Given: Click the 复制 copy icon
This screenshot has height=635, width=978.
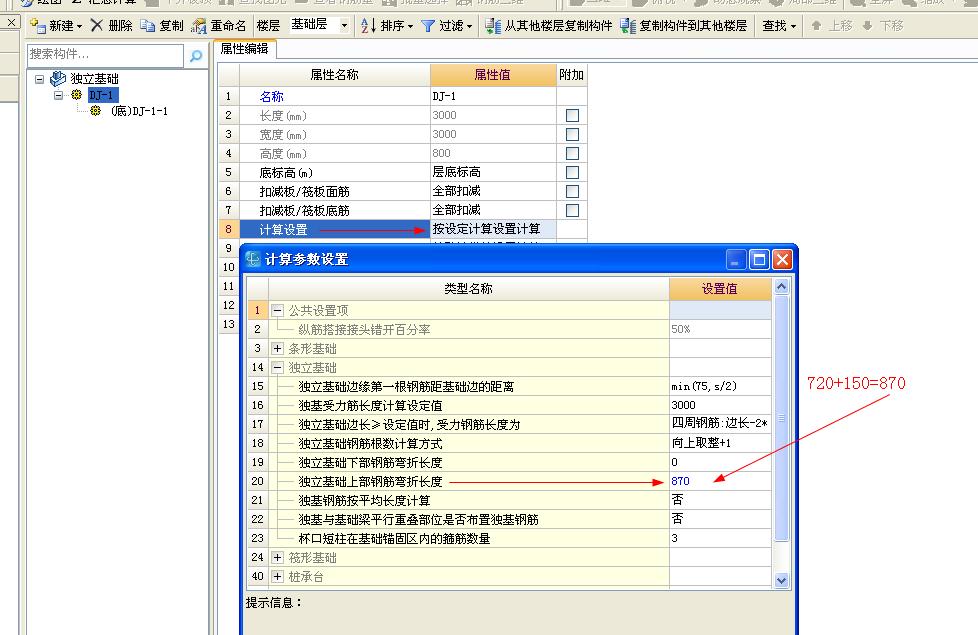Looking at the screenshot, I should coord(148,26).
